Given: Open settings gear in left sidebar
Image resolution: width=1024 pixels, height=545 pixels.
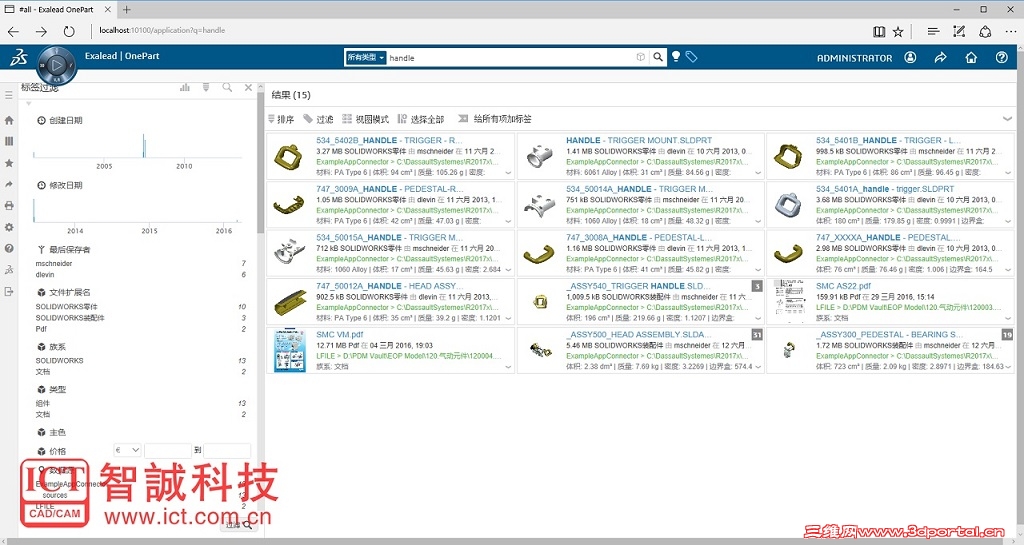Looking at the screenshot, I should coord(8,227).
